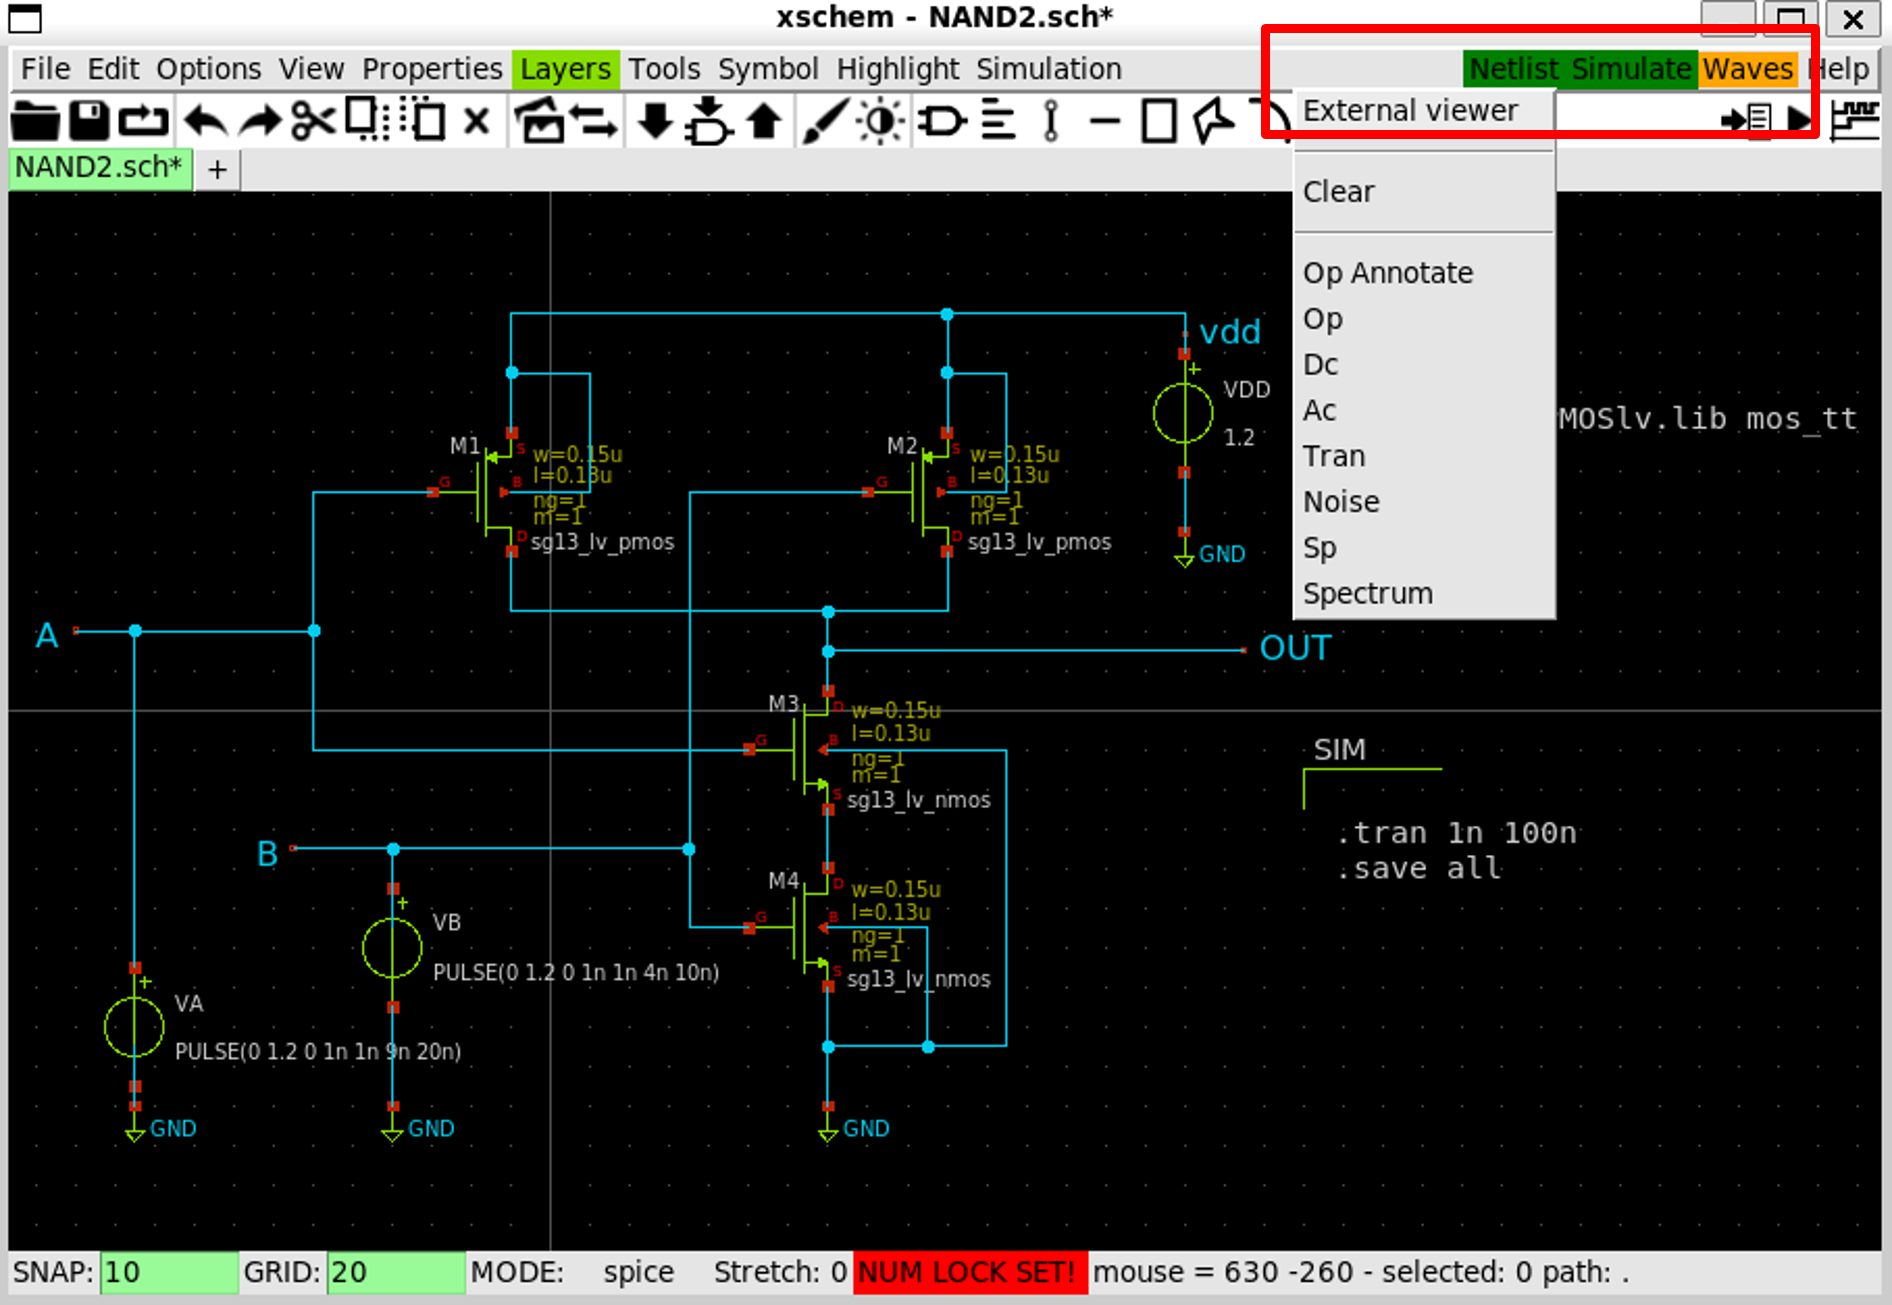This screenshot has width=1892, height=1305.
Task: Cut selection with the scissors icon
Action: (x=313, y=122)
